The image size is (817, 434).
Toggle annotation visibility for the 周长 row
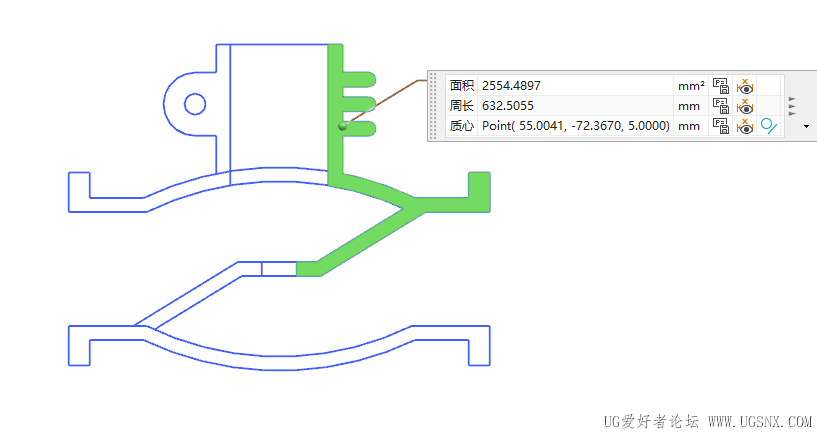[x=745, y=106]
